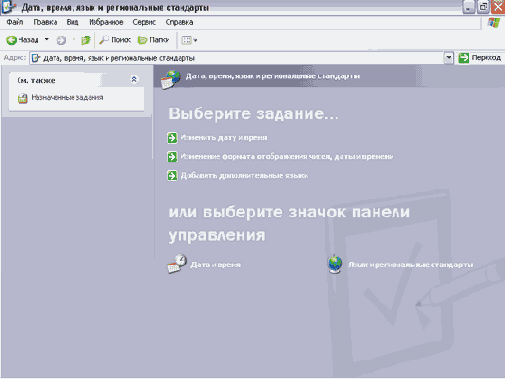Choose Изменить дату и время task
The width and height of the screenshot is (505, 379).
(x=224, y=138)
